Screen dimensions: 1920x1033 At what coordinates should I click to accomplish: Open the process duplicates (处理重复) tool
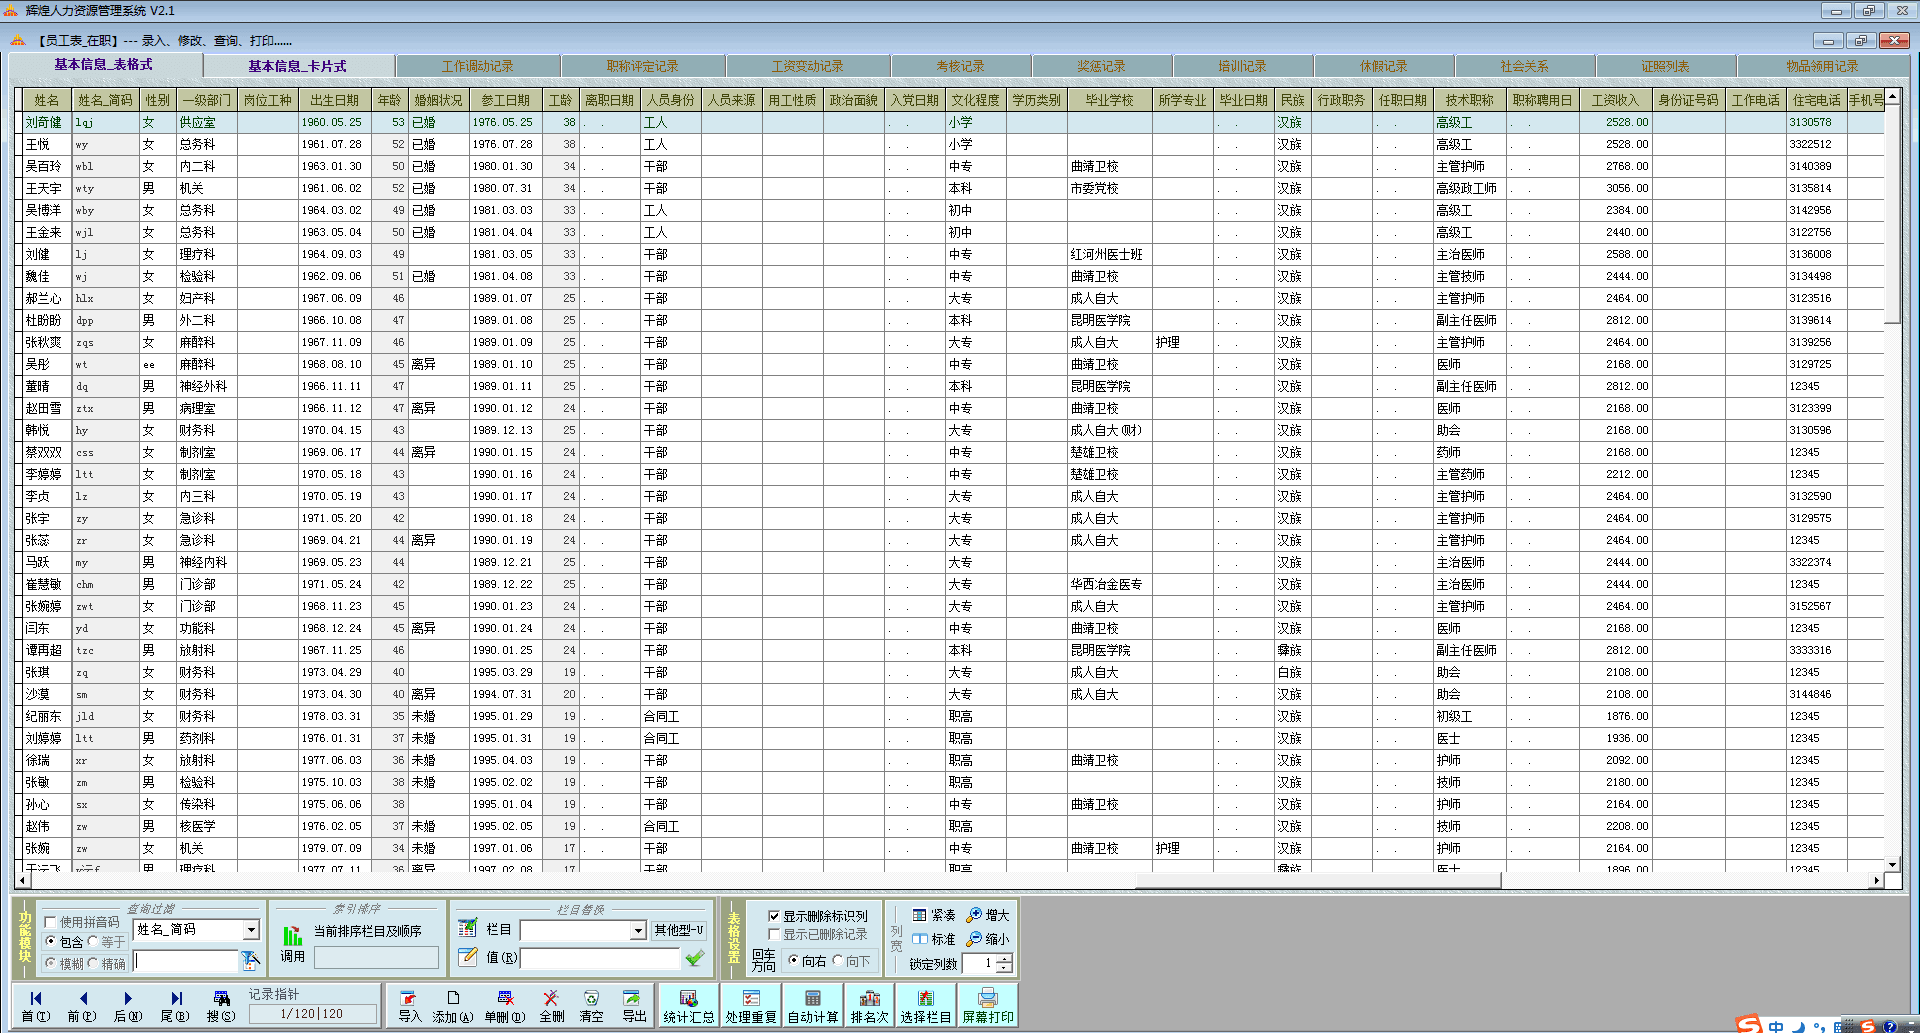tap(751, 1005)
